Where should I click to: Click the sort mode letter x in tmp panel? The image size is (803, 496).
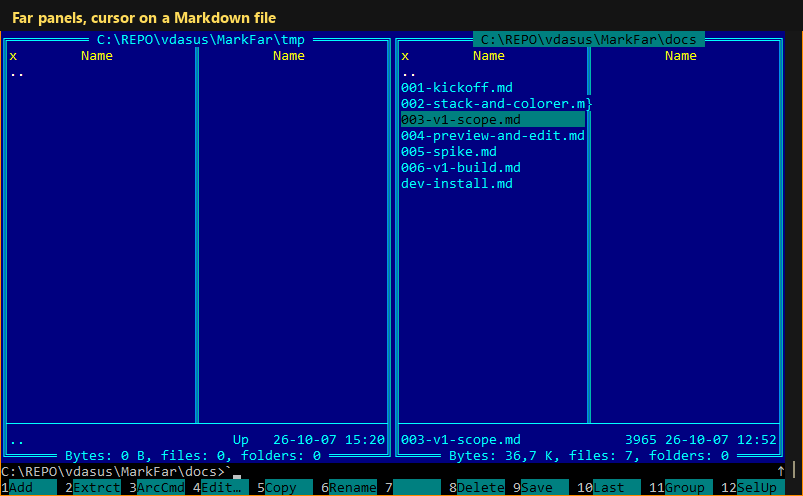(x=13, y=56)
